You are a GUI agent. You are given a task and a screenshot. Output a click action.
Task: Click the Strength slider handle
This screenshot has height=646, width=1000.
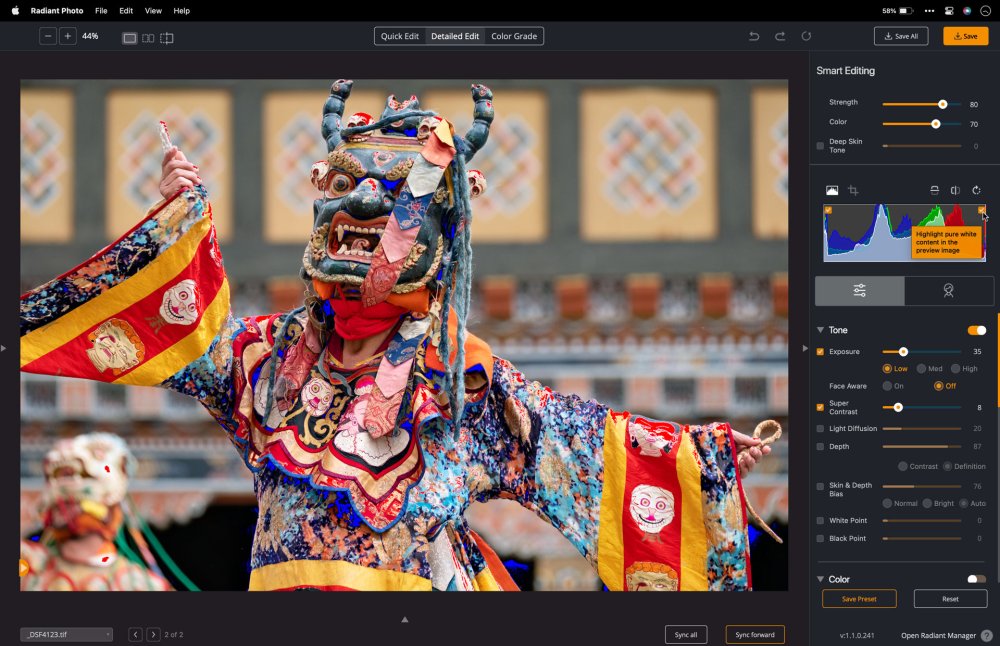coord(942,103)
